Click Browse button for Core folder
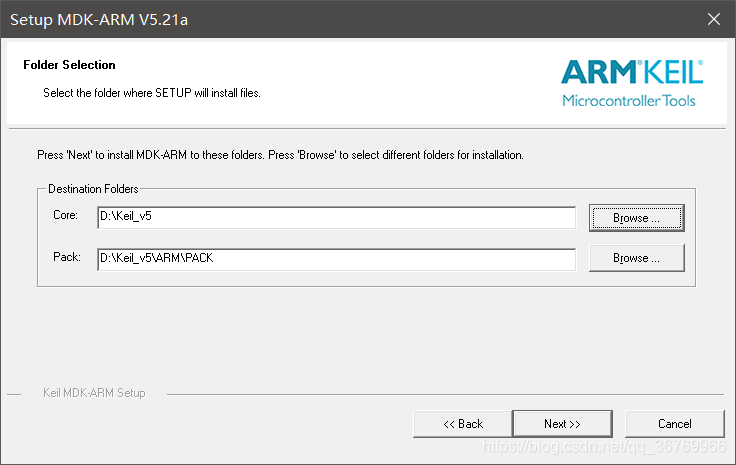 (x=636, y=218)
